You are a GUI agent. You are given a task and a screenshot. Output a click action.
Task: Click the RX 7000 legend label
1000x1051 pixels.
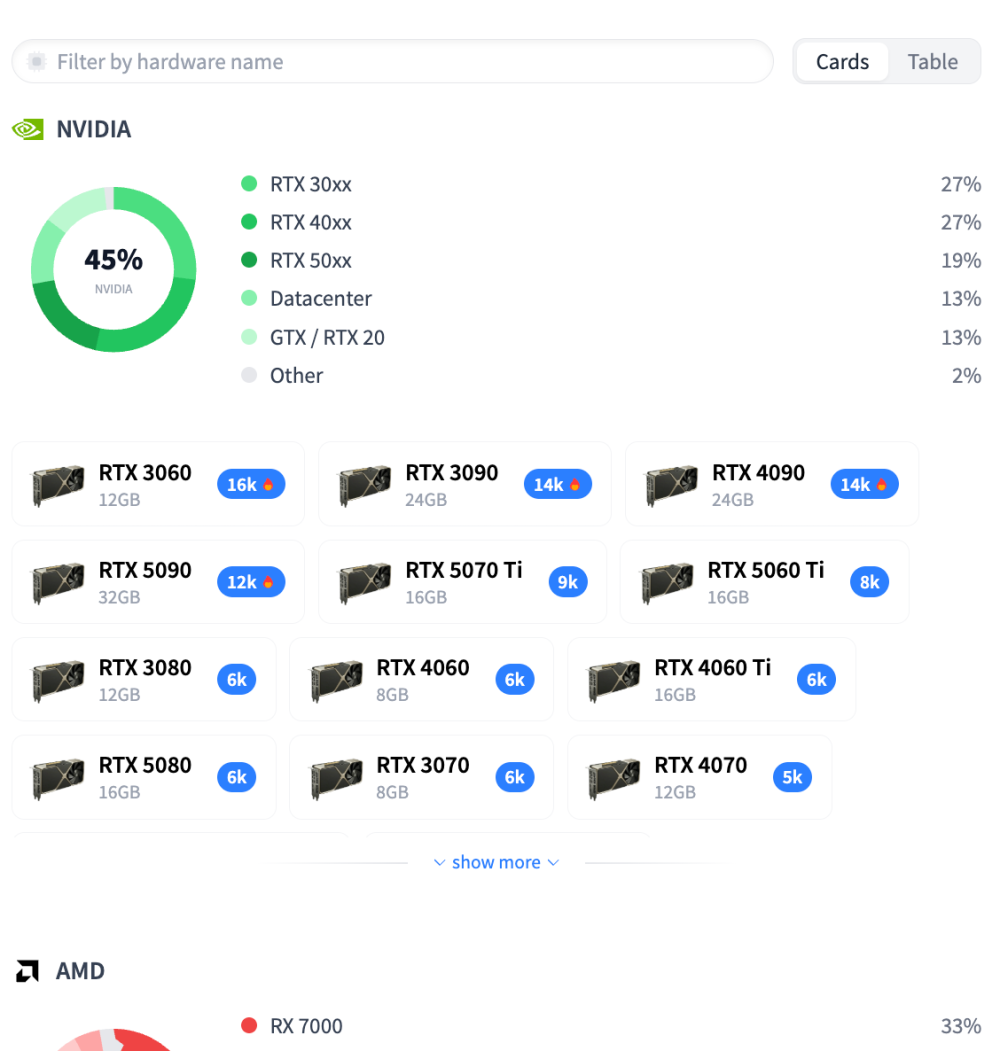pyautogui.click(x=306, y=1026)
